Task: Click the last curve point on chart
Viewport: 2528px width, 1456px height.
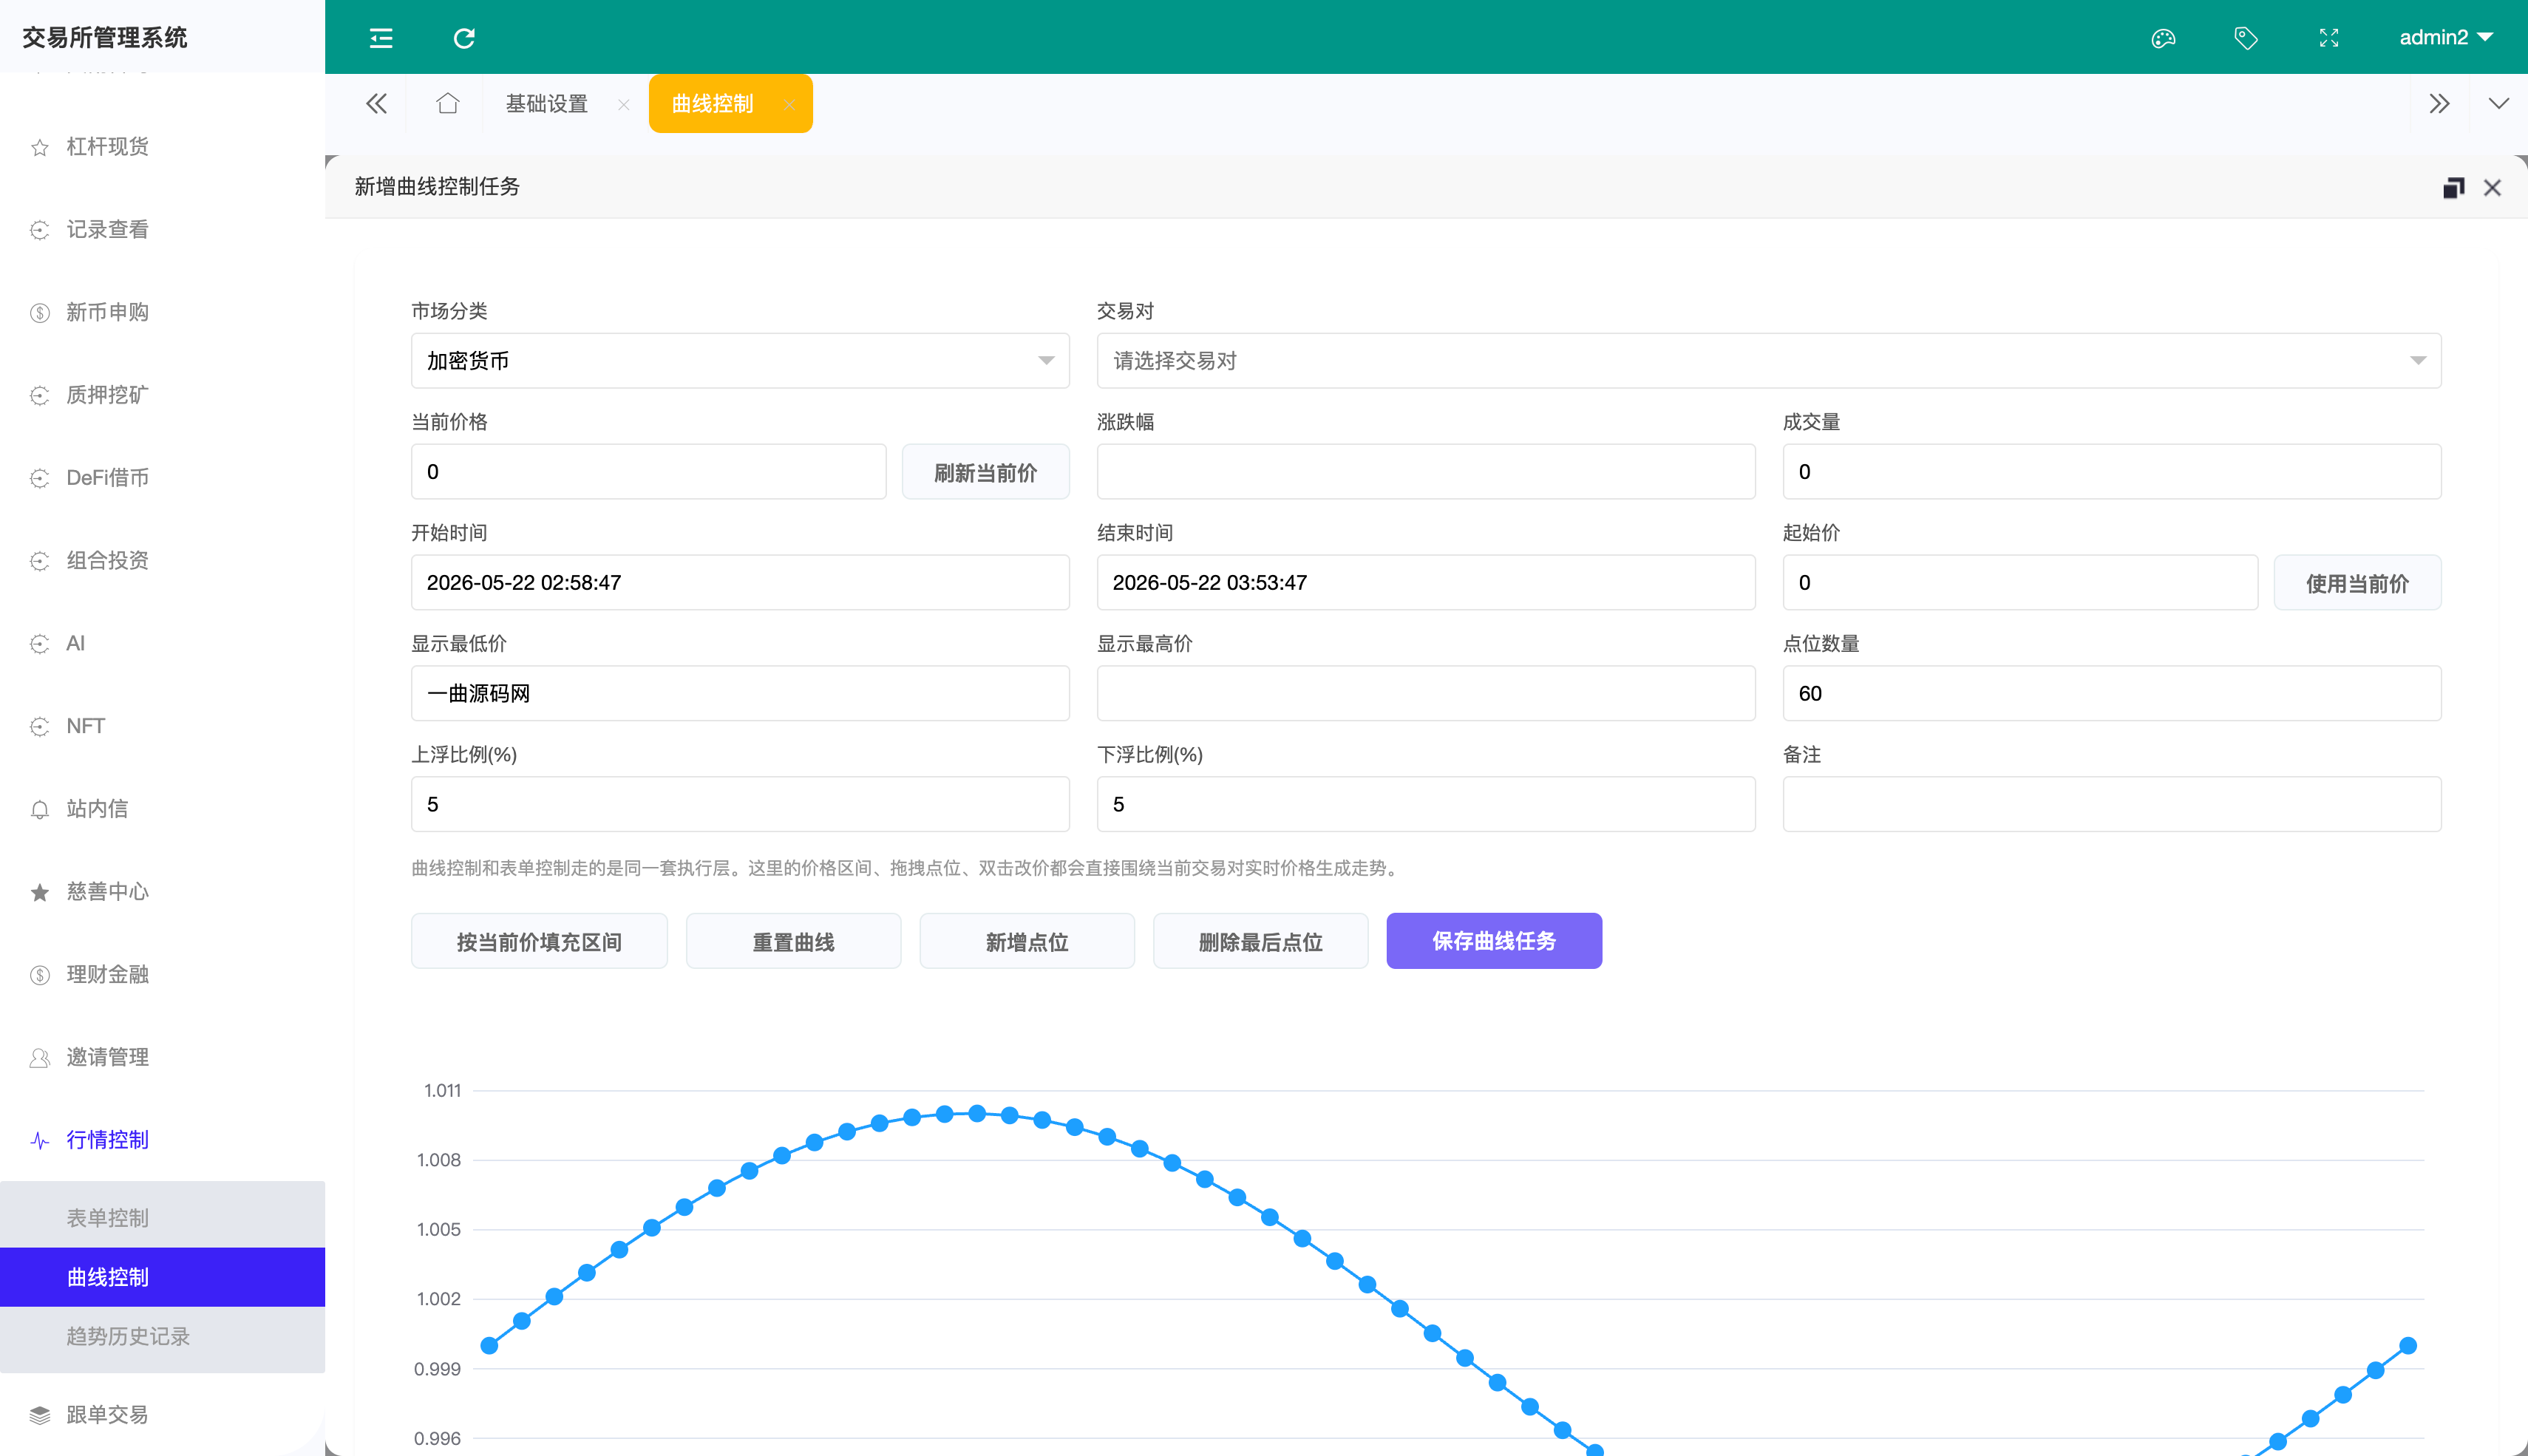Action: (2408, 1345)
